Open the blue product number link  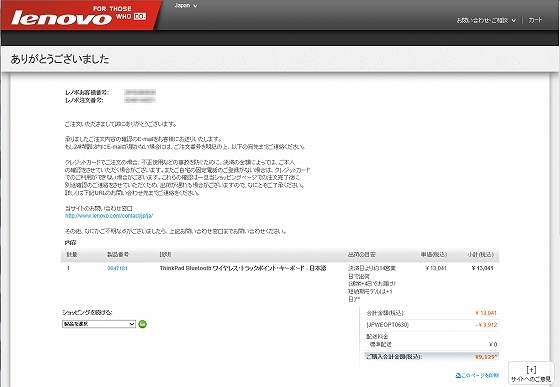pyautogui.click(x=117, y=268)
